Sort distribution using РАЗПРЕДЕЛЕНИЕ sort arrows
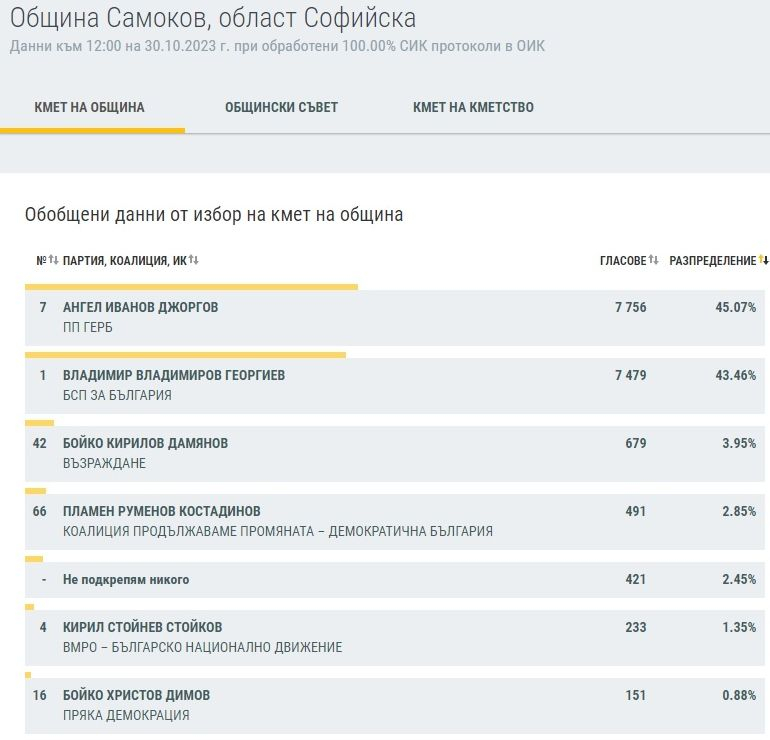 point(763,260)
